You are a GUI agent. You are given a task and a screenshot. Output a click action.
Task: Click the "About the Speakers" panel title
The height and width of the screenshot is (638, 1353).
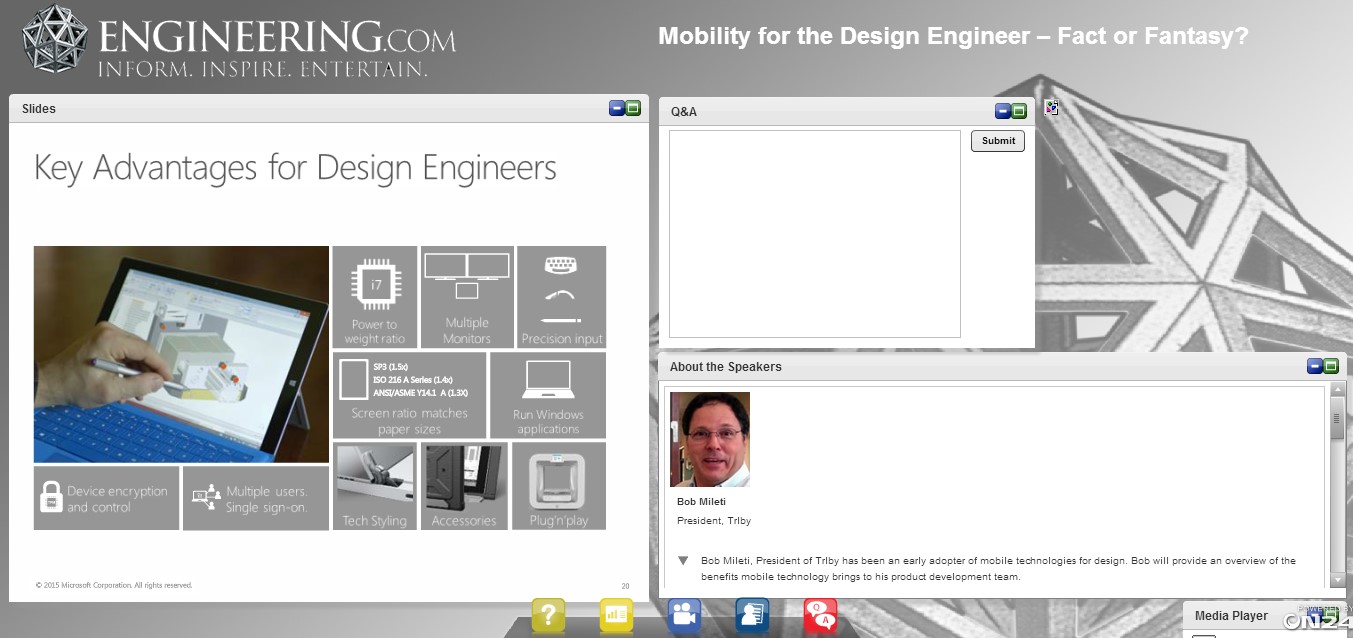726,367
